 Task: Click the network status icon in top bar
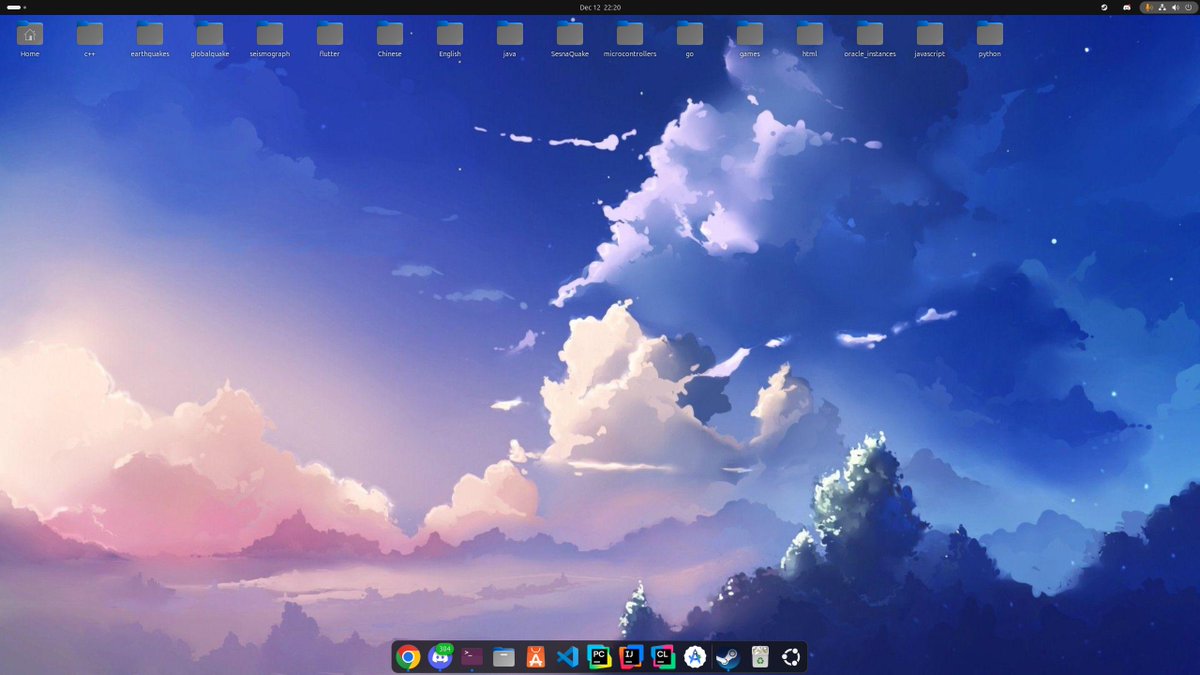pos(1162,7)
